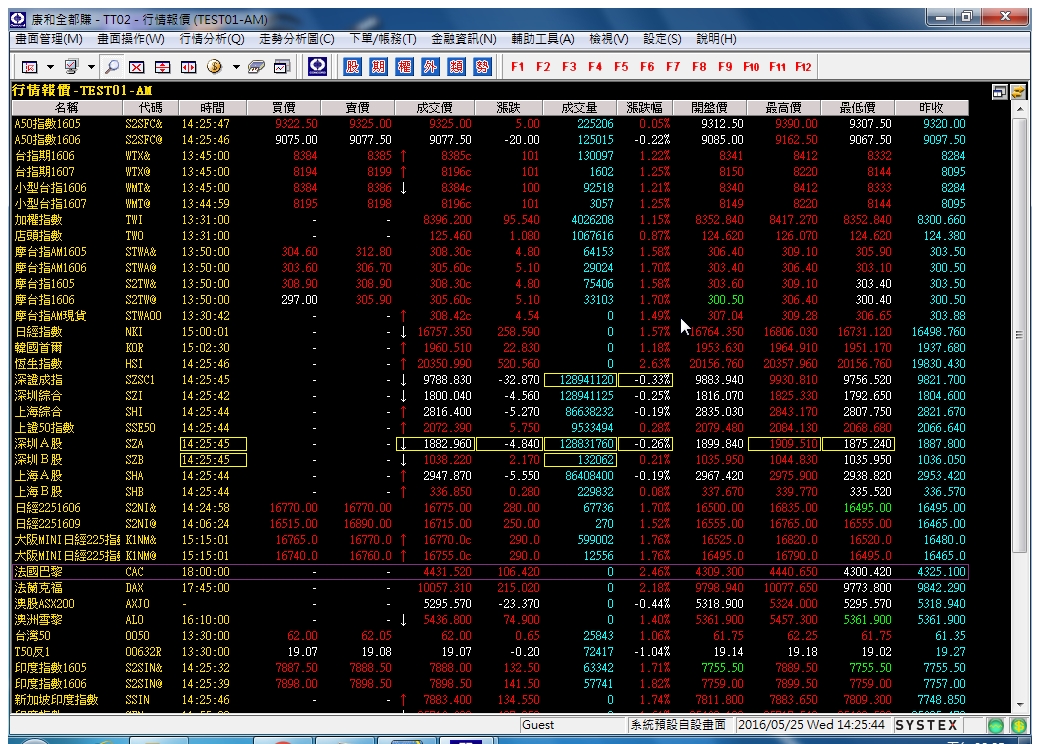The image size is (1040, 744).
Task: Click the green wave status icon
Action: coord(996,725)
